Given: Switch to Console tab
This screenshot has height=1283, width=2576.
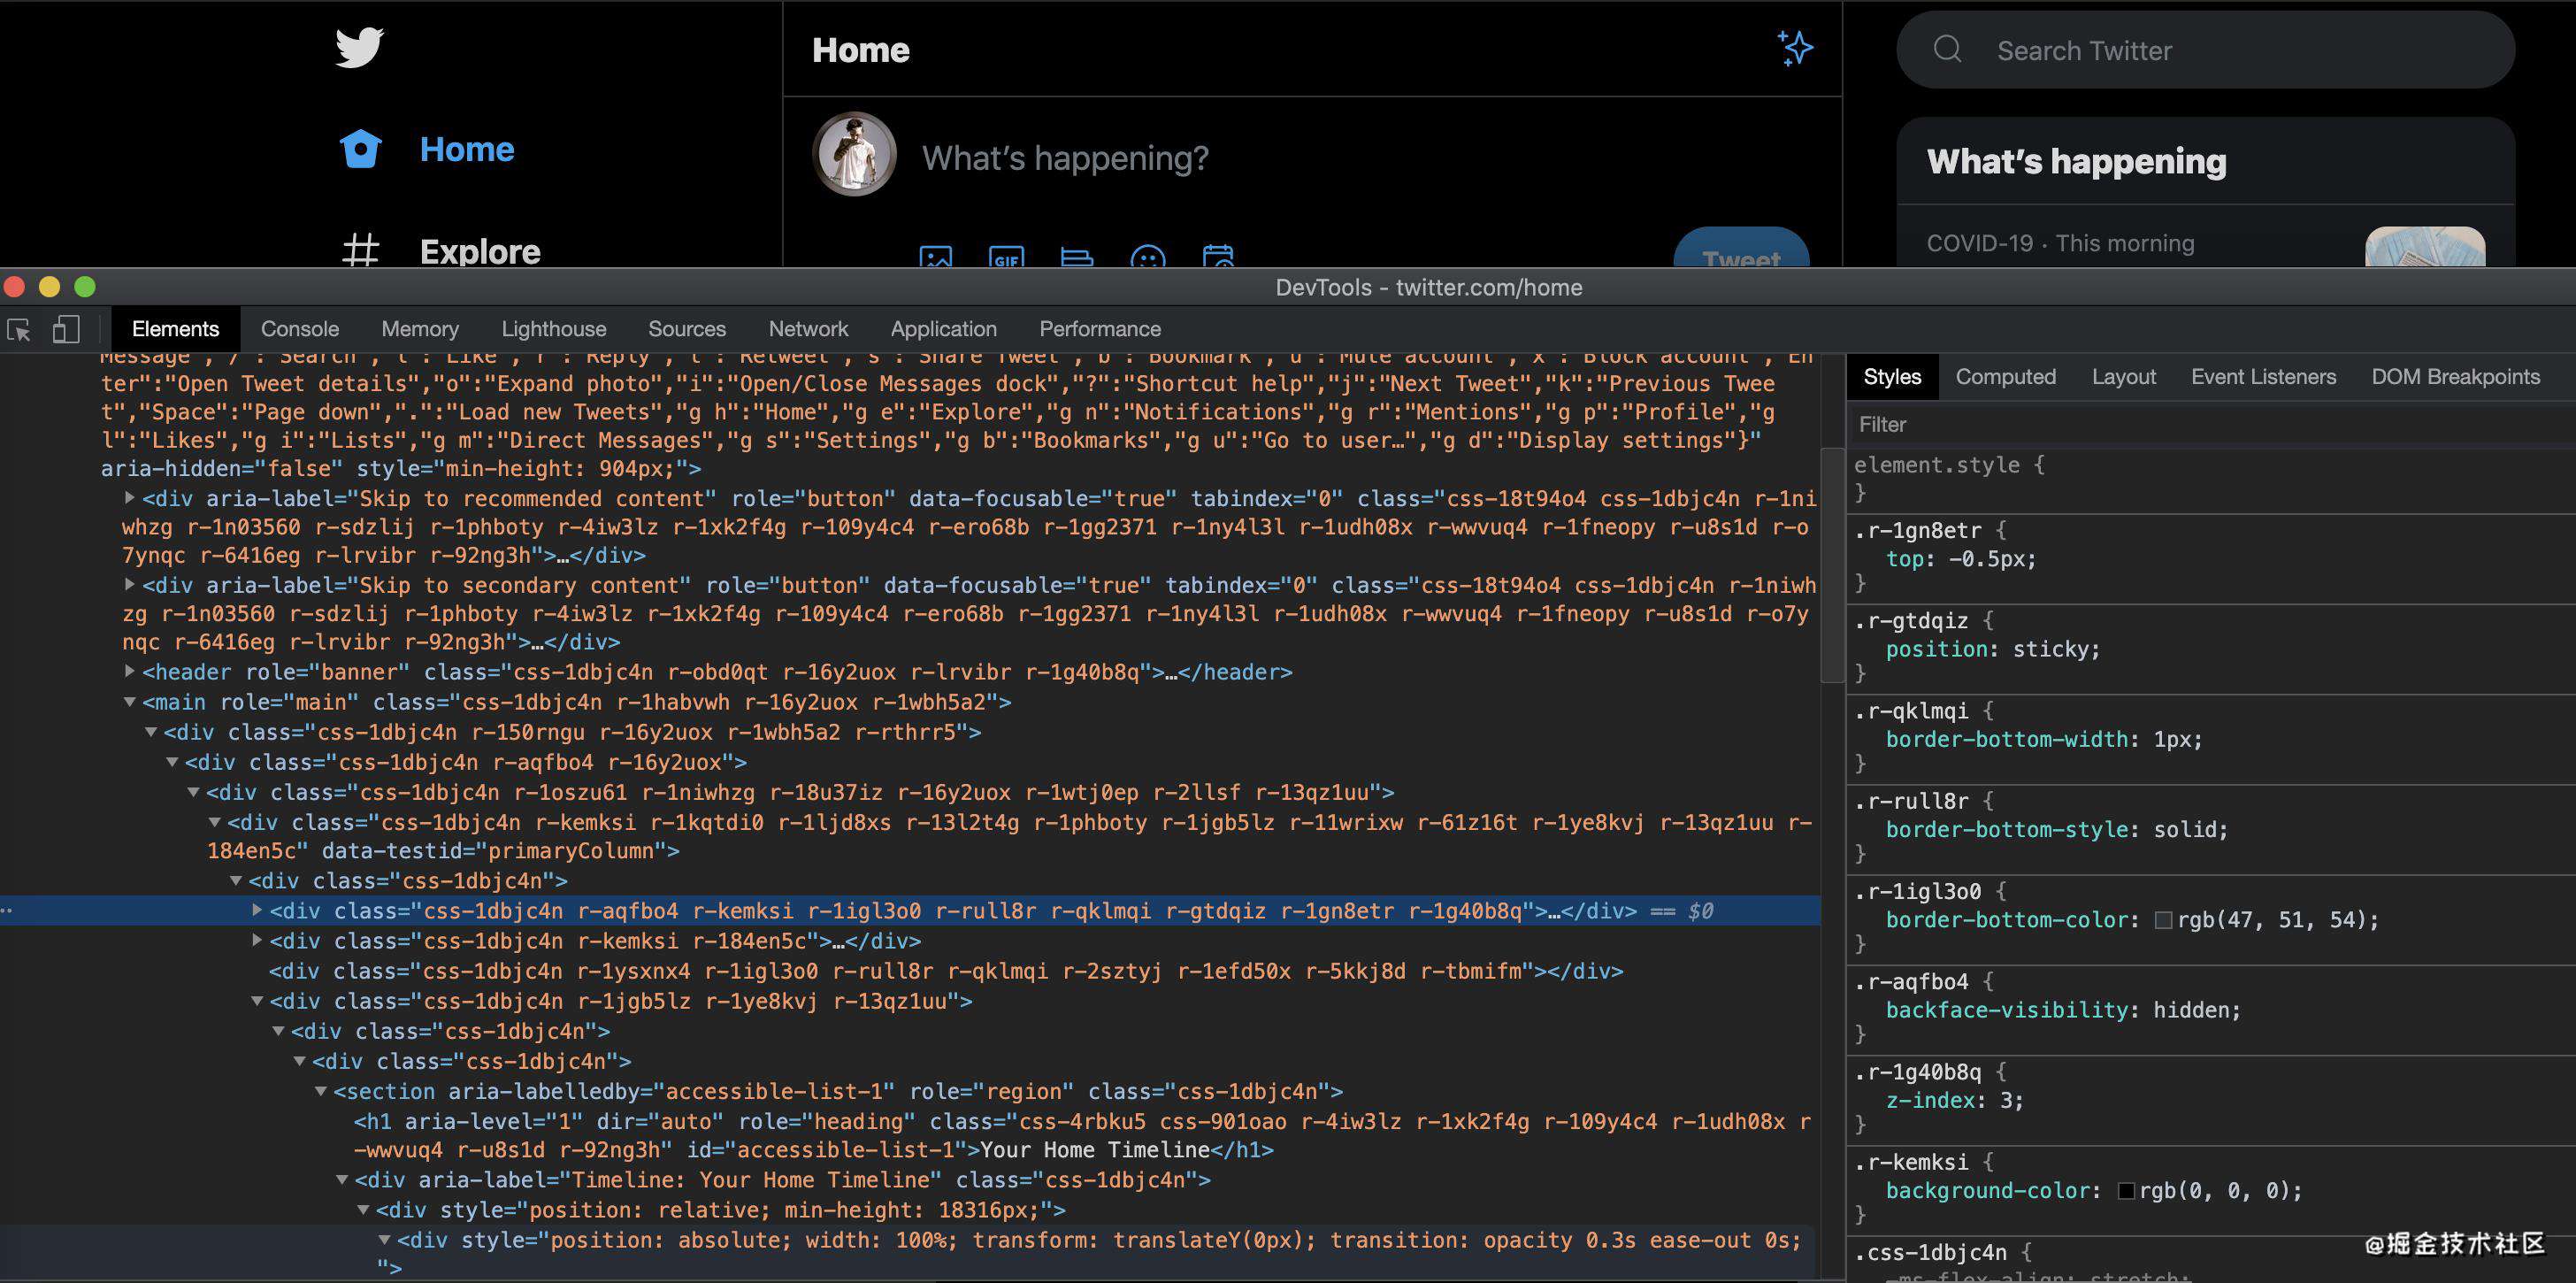Looking at the screenshot, I should [x=299, y=329].
